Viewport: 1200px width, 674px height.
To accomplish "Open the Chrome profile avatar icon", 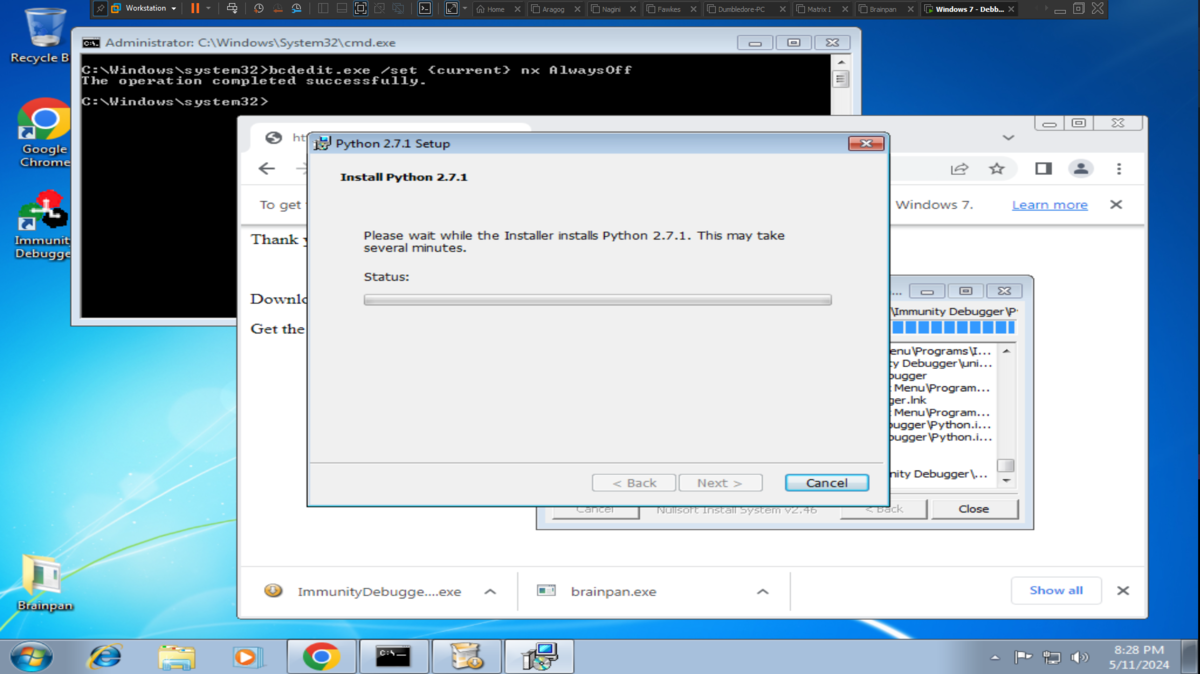I will point(1081,169).
